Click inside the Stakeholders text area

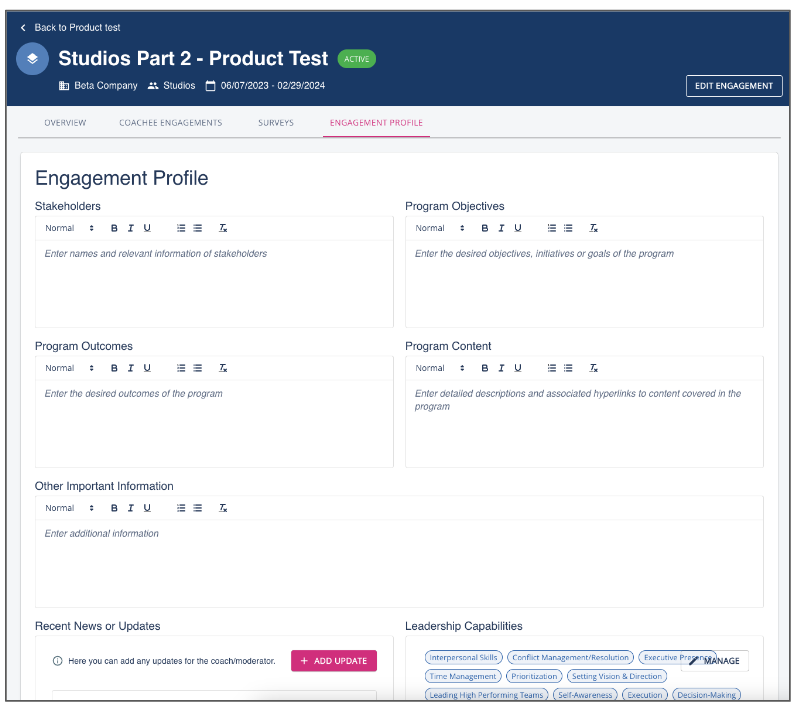(x=213, y=285)
